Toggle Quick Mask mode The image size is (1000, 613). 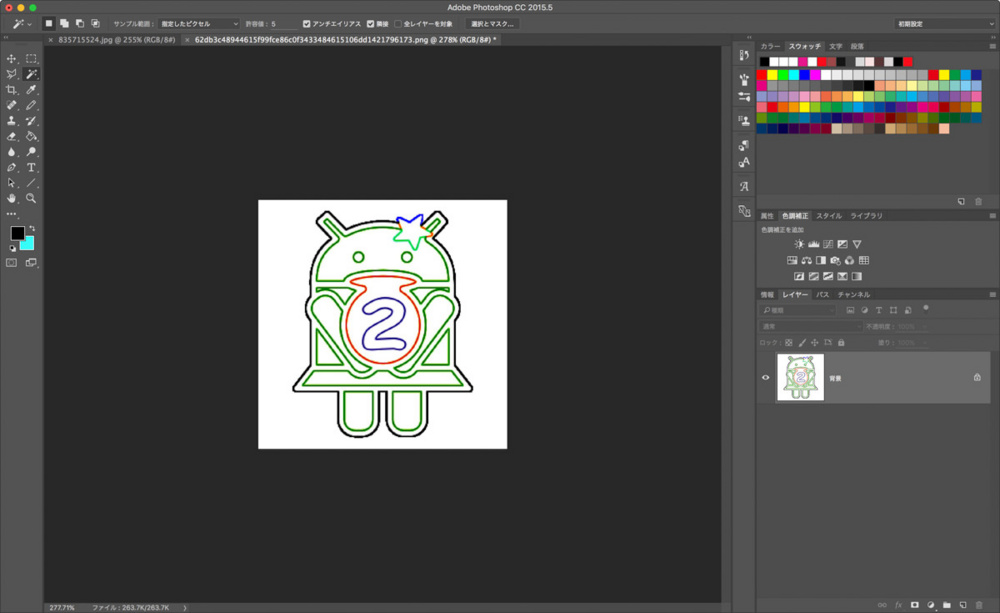11,263
